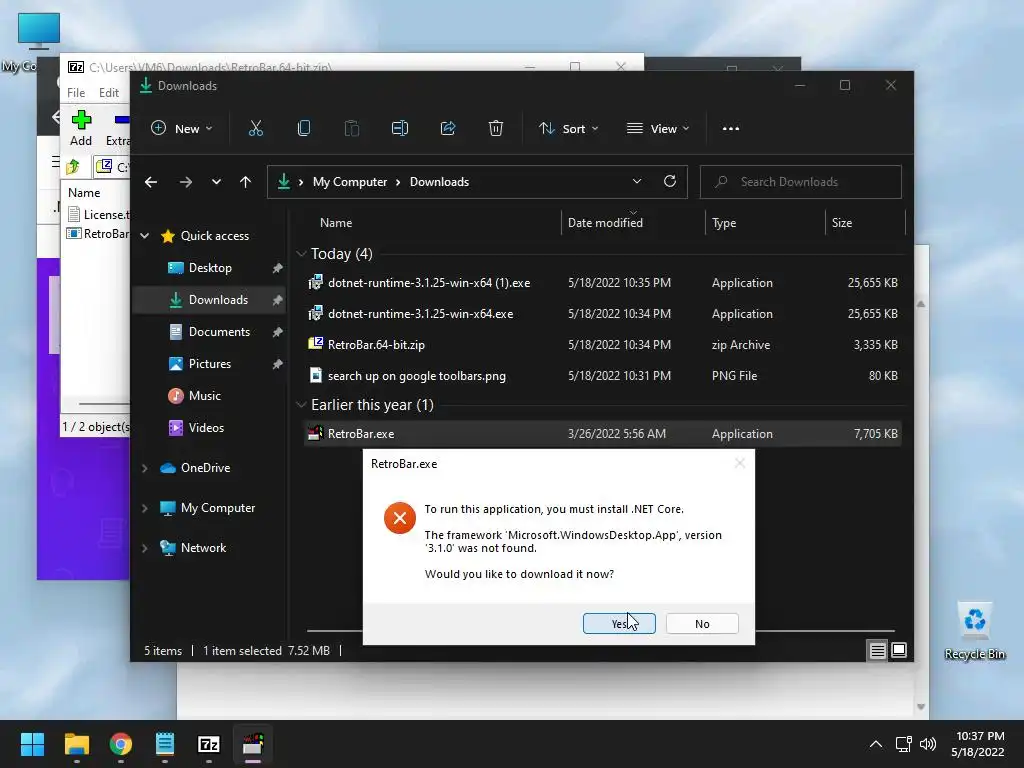The height and width of the screenshot is (768, 1024).
Task: Expand OneDrive in navigation pane
Action: click(145, 468)
